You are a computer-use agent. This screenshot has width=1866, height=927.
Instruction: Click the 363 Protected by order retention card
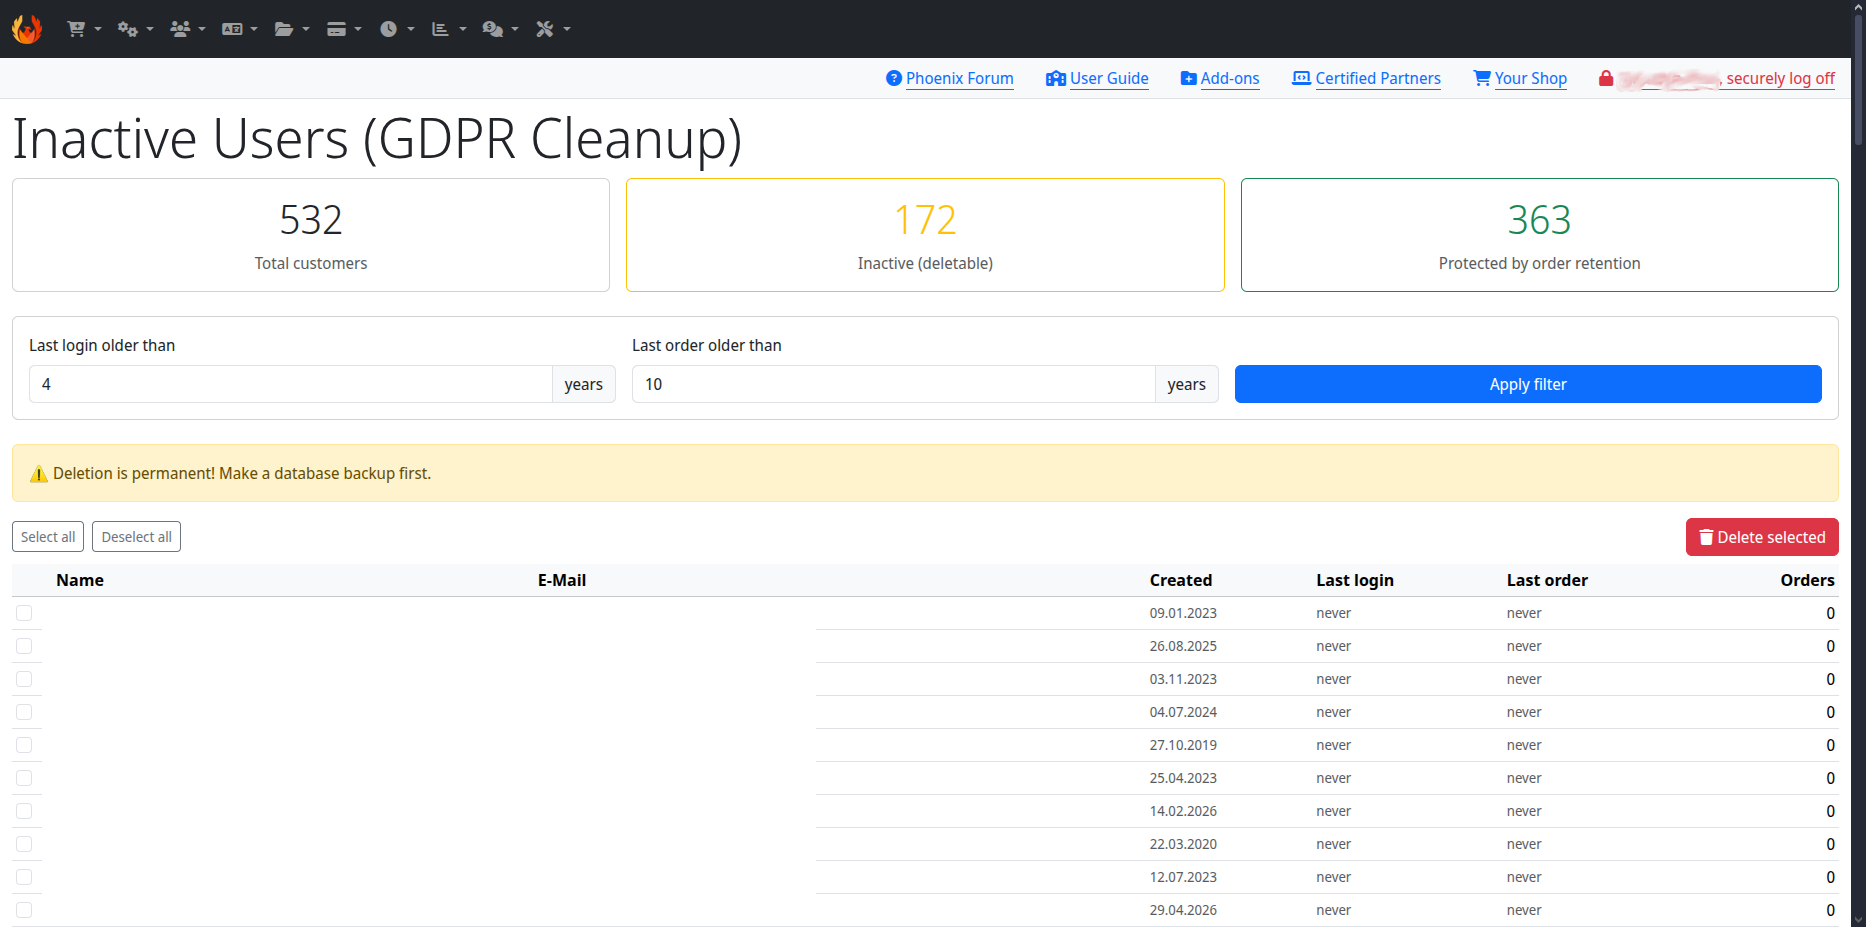(x=1540, y=235)
